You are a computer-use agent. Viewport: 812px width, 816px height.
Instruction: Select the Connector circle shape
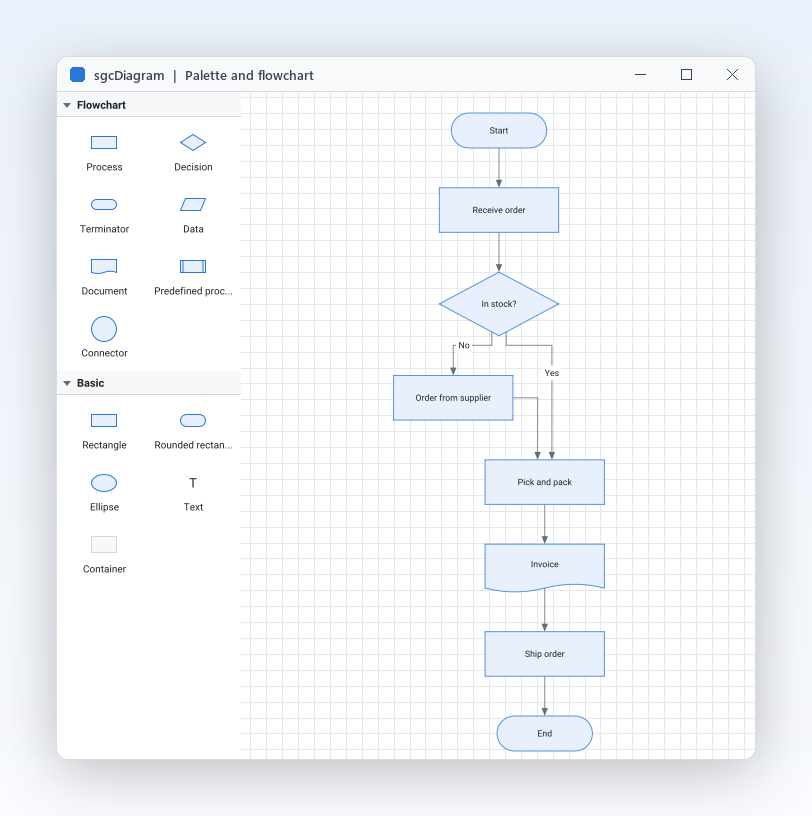tap(104, 329)
